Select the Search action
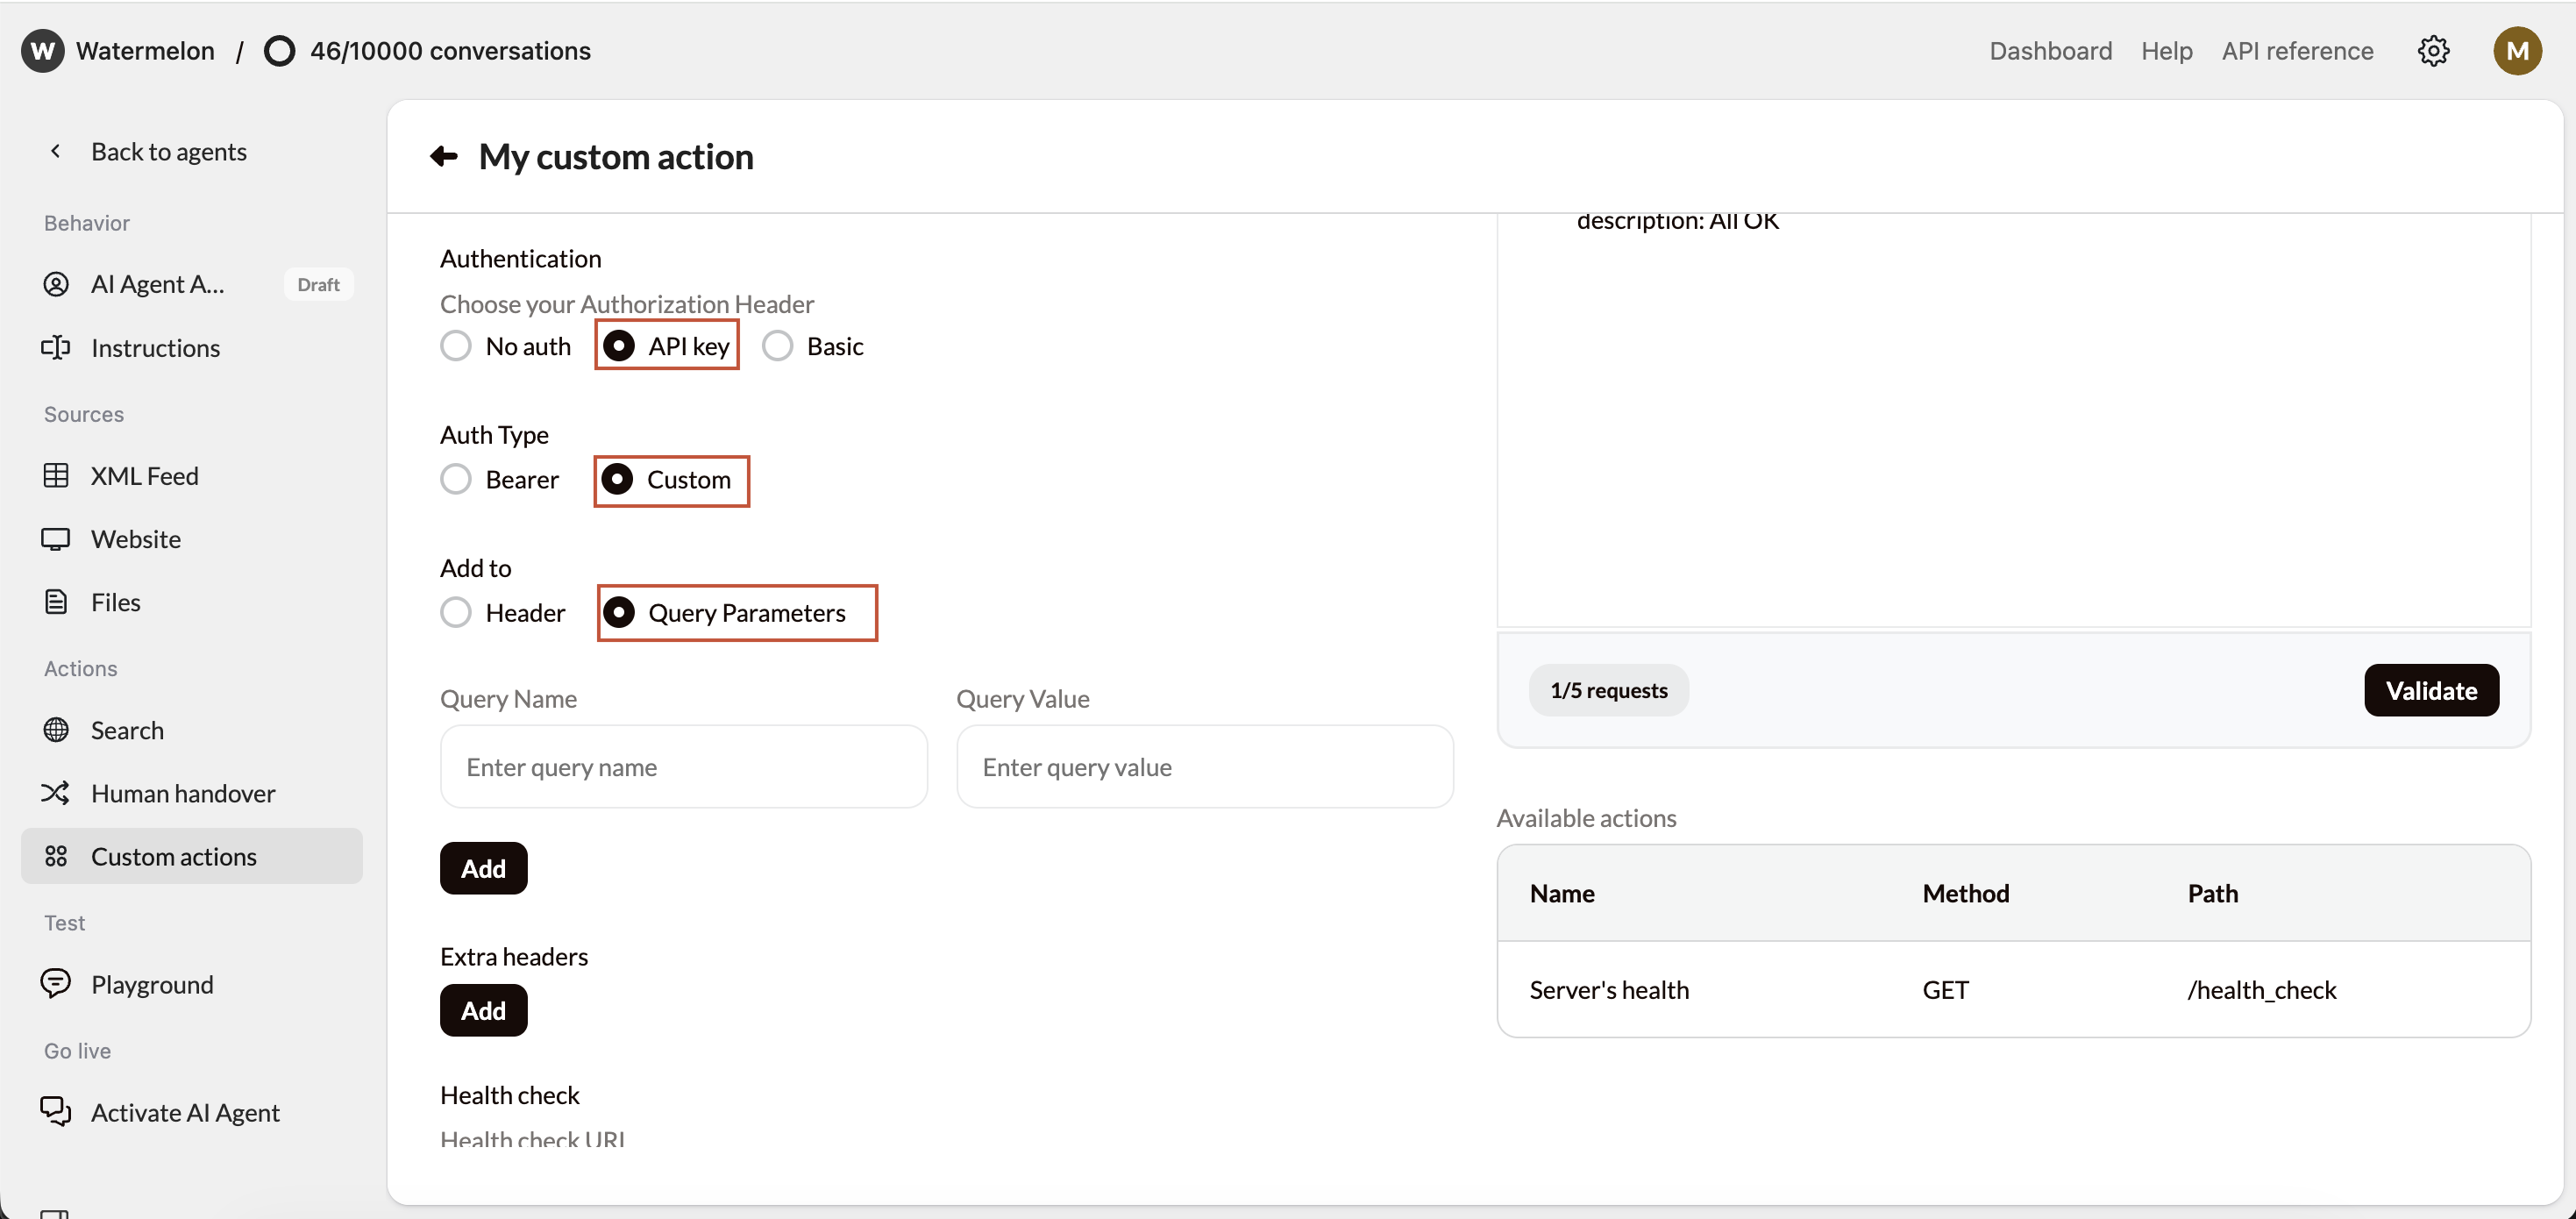Image resolution: width=2576 pixels, height=1219 pixels. tap(127, 730)
